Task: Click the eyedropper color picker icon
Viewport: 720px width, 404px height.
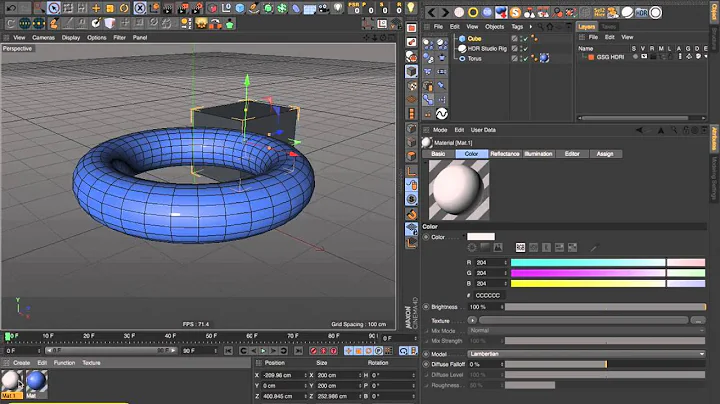Action: pos(594,247)
